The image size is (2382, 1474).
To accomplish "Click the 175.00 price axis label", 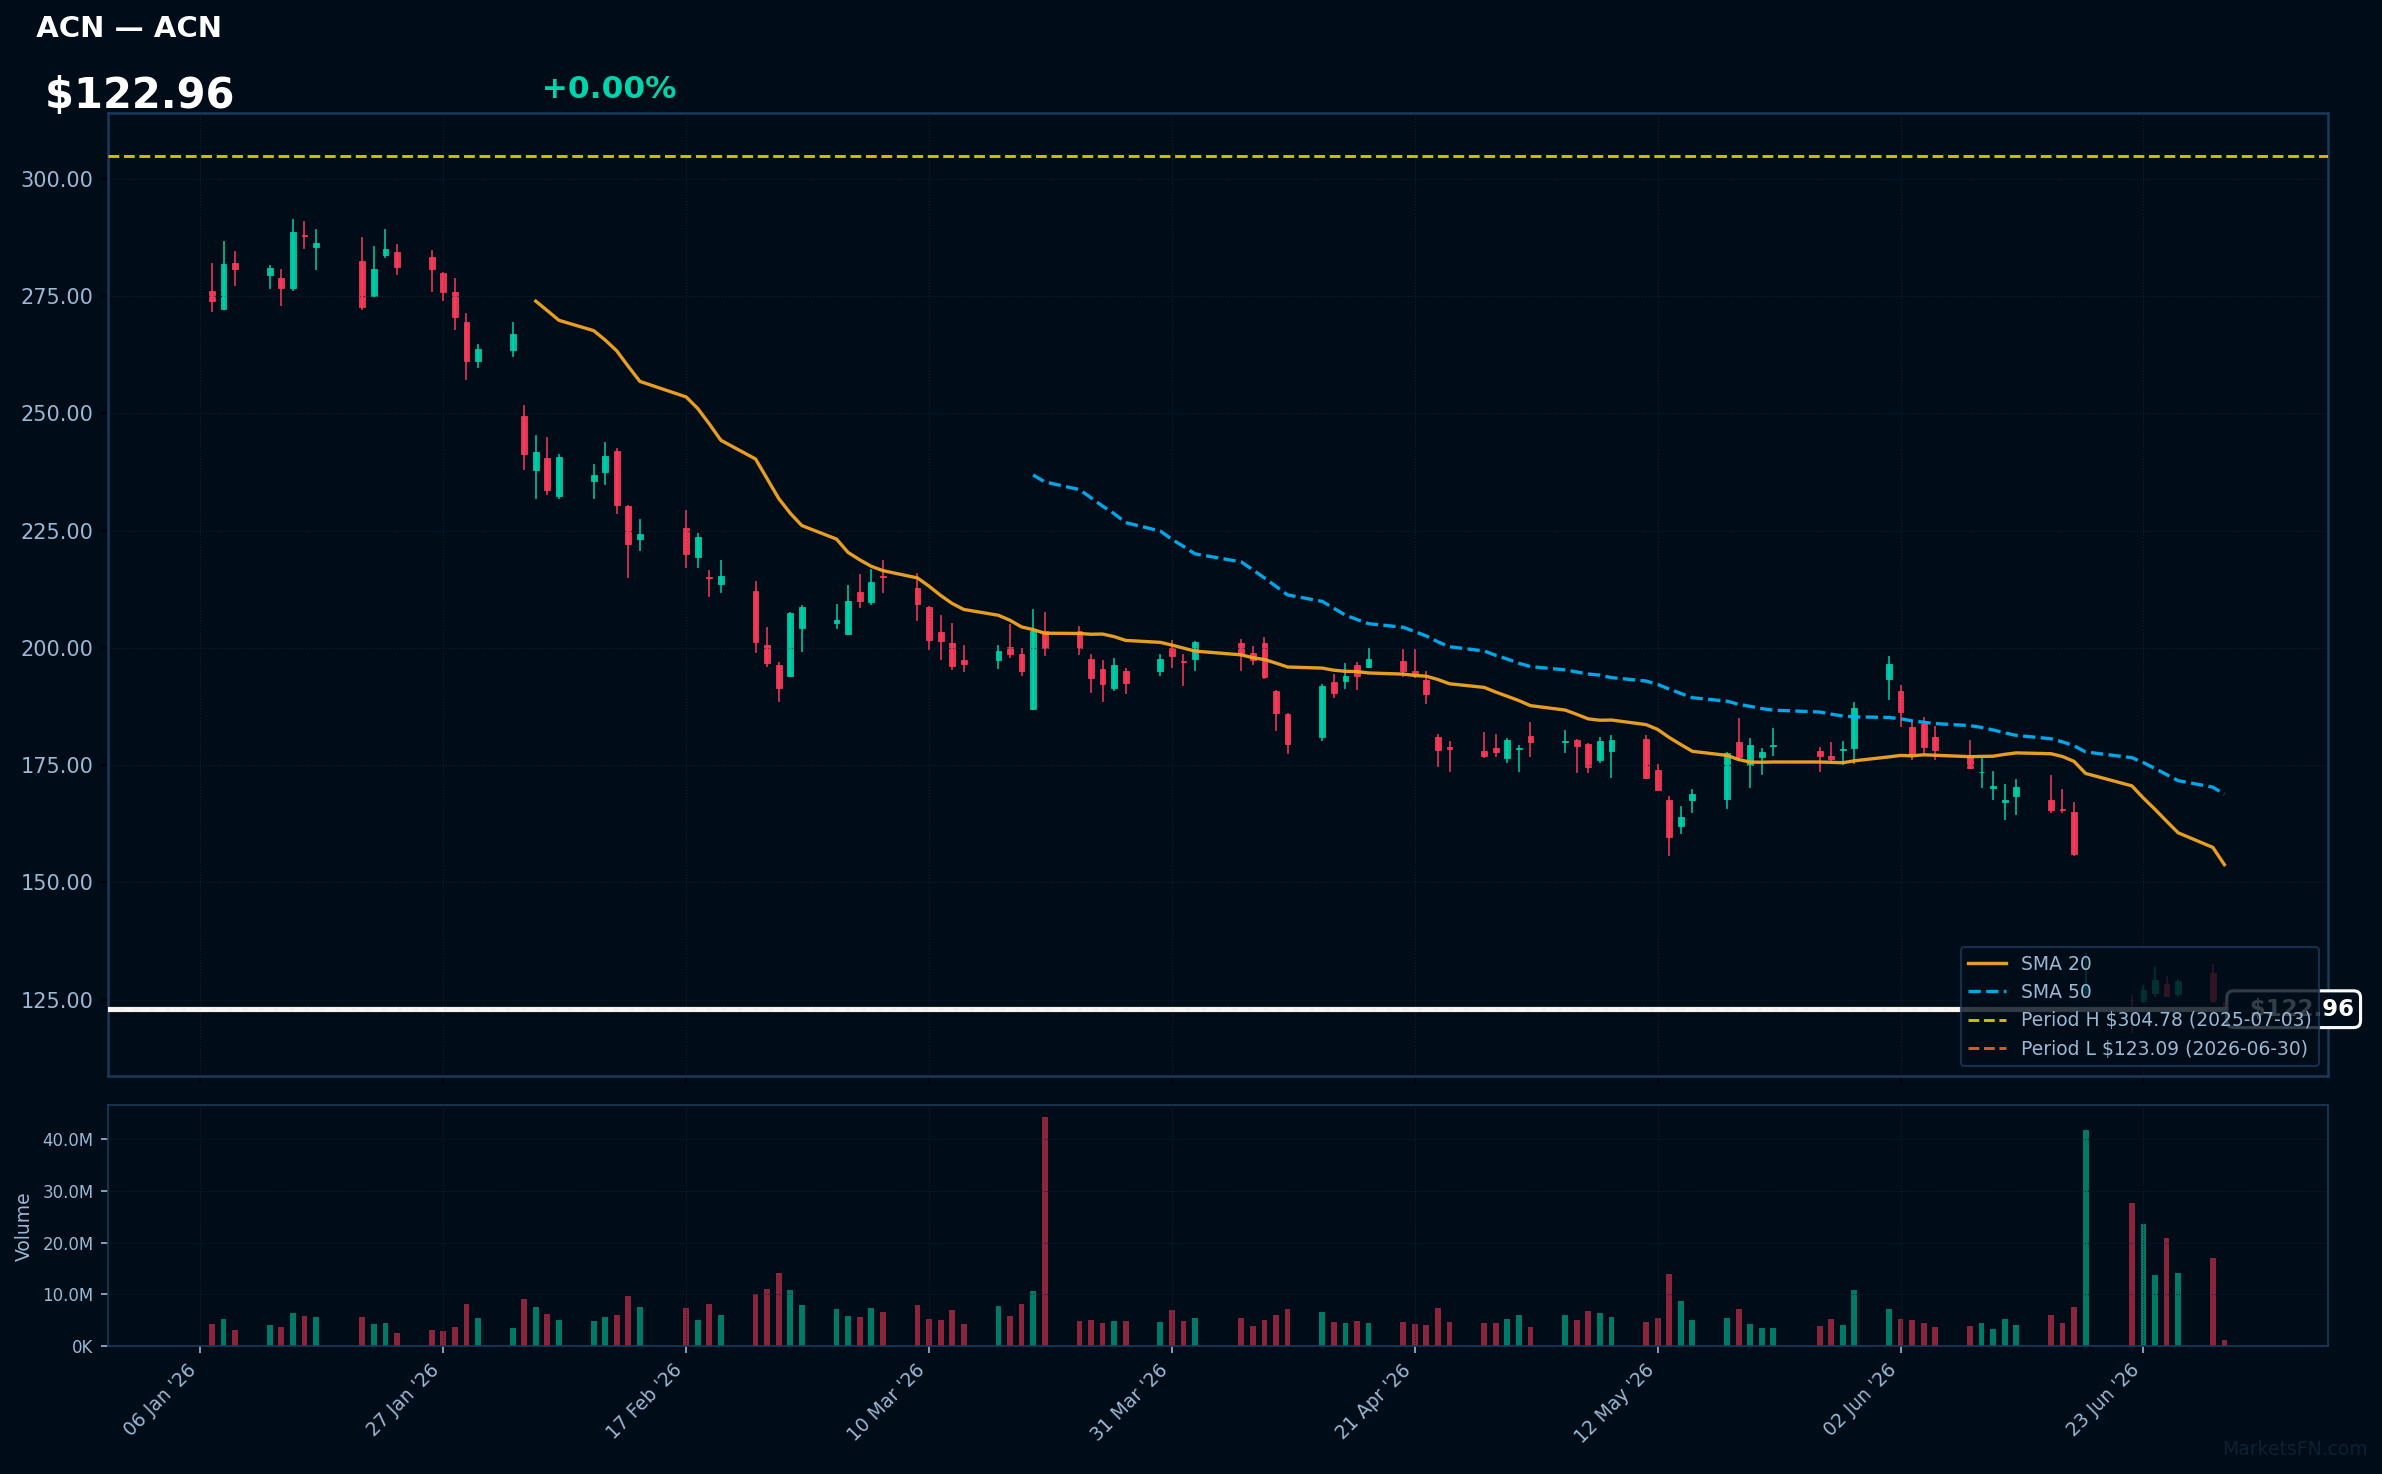I will click(x=57, y=766).
